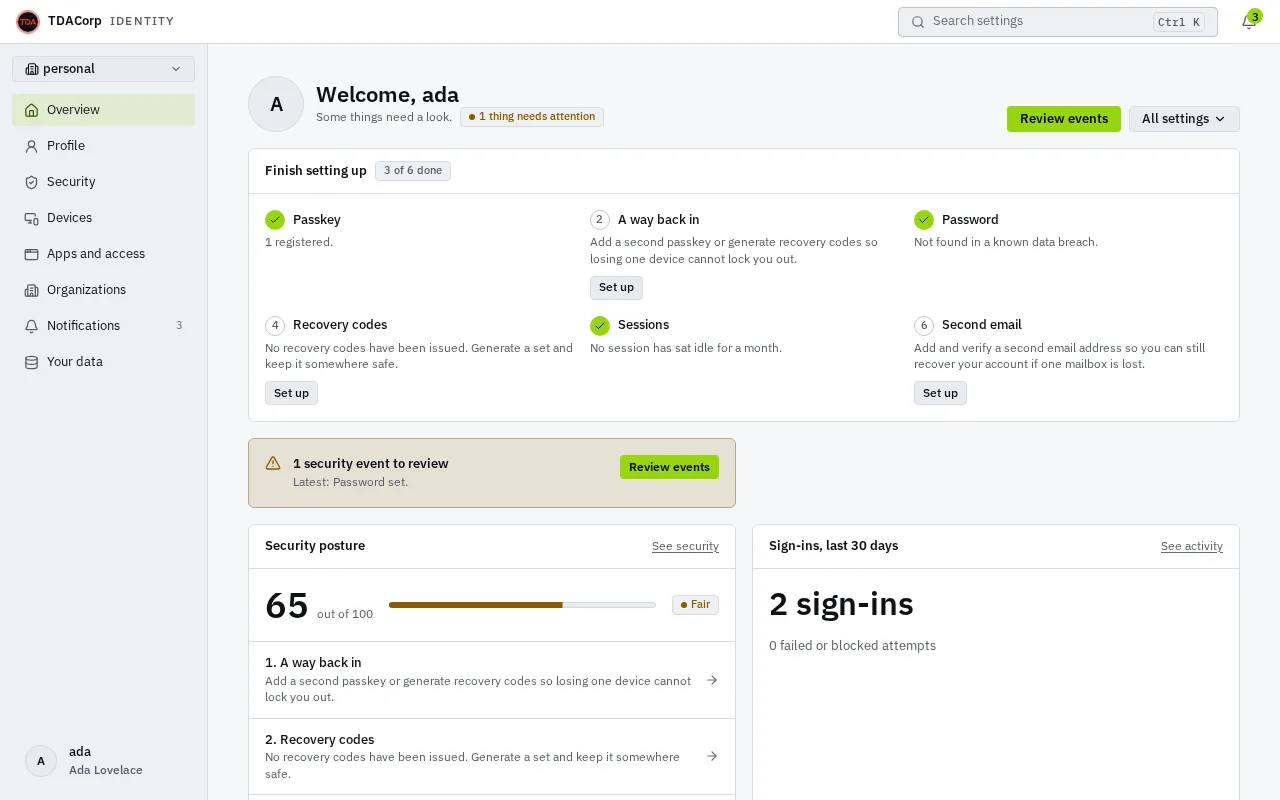Click arrow beside 1. A way back in
This screenshot has height=800, width=1280.
pos(712,680)
